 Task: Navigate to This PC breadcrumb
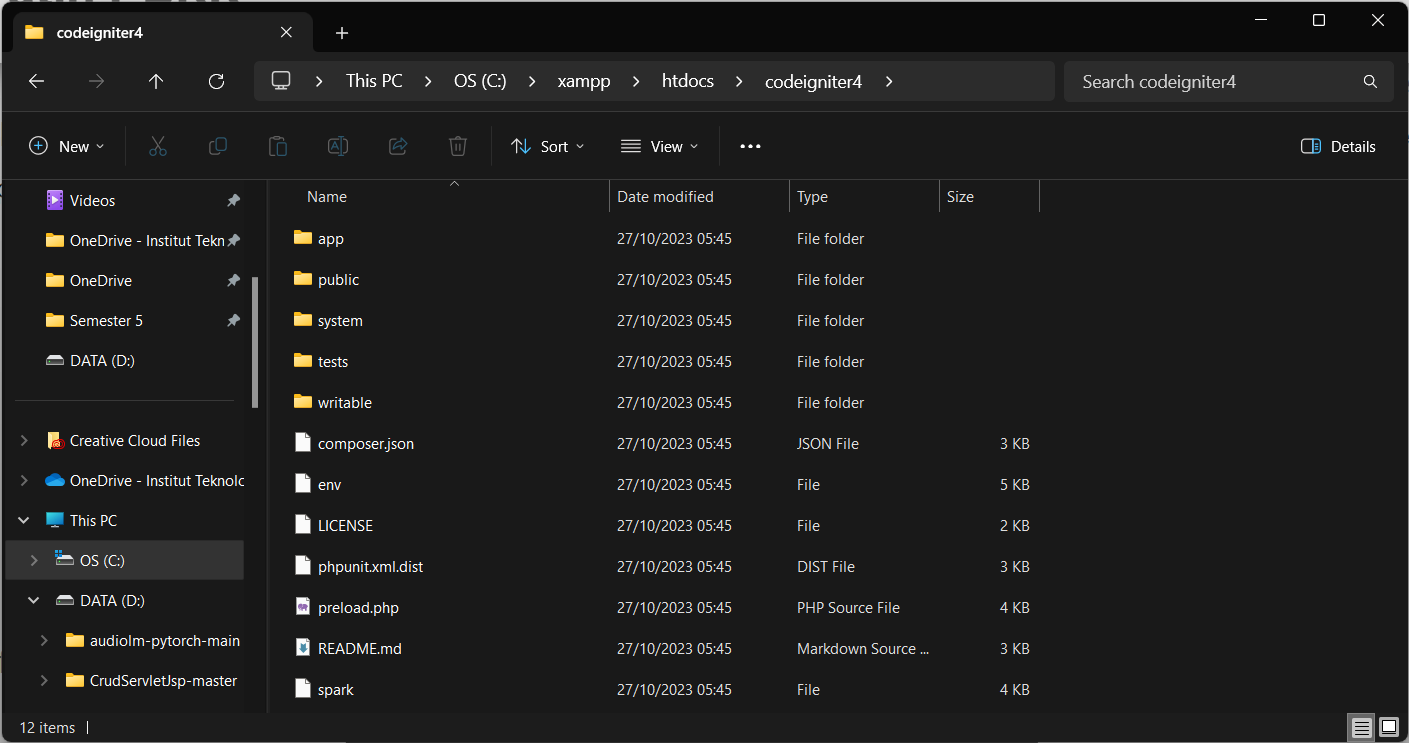[x=374, y=81]
